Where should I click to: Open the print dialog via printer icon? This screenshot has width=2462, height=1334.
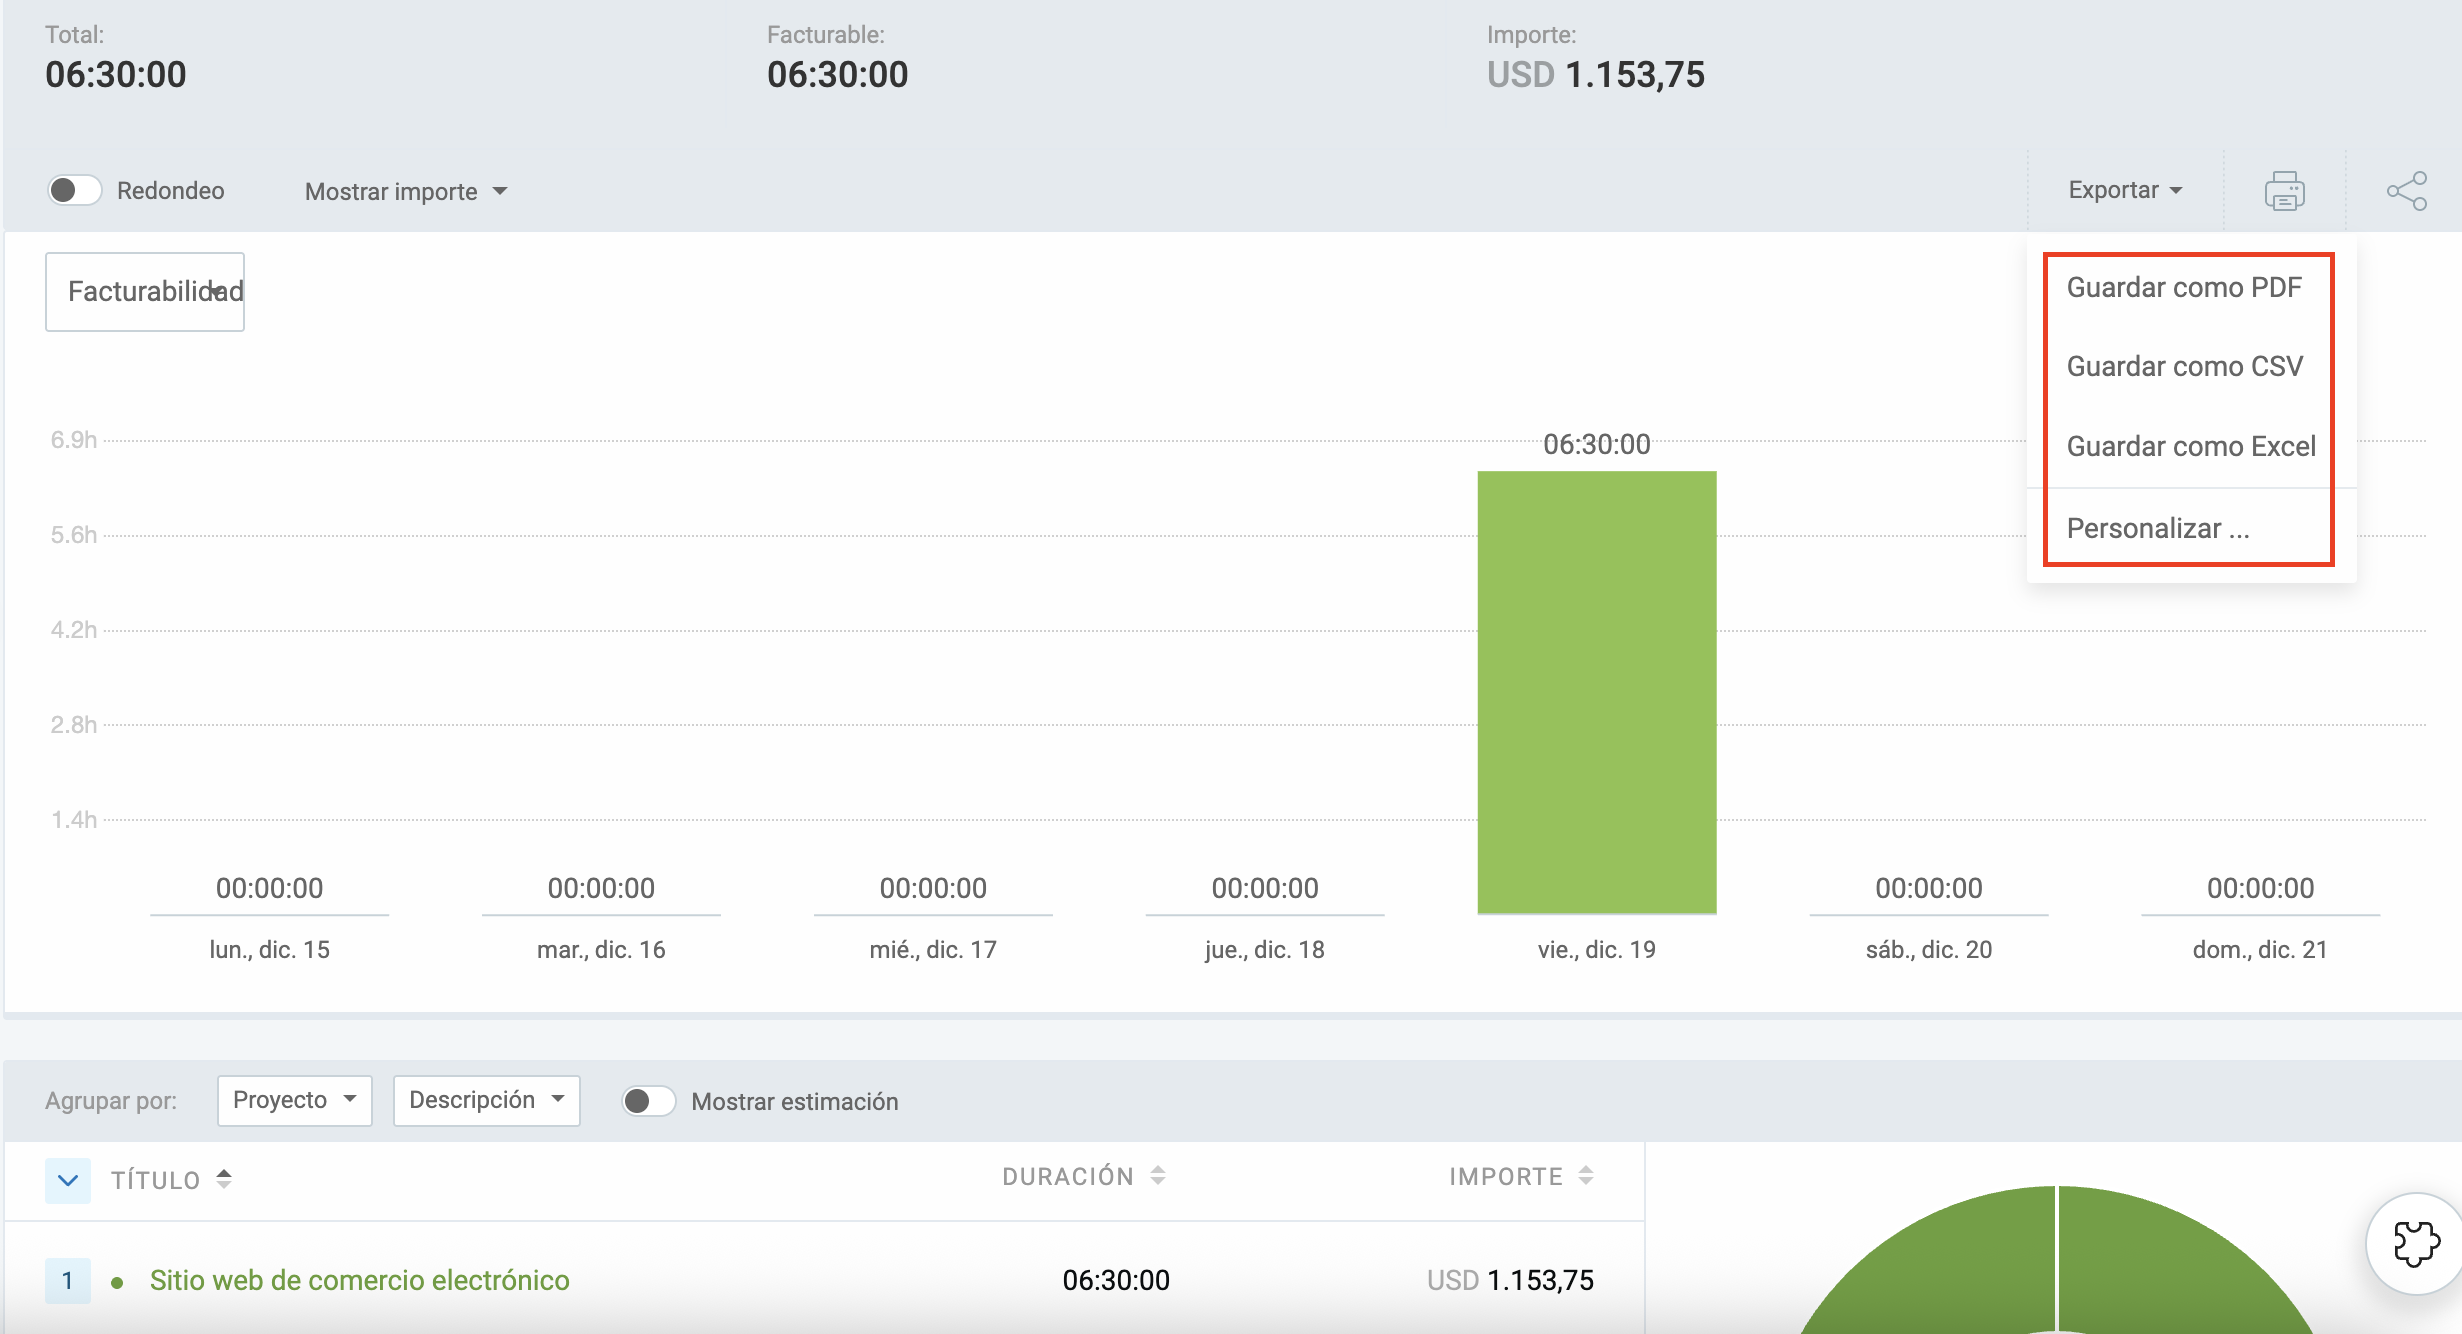pos(2284,190)
